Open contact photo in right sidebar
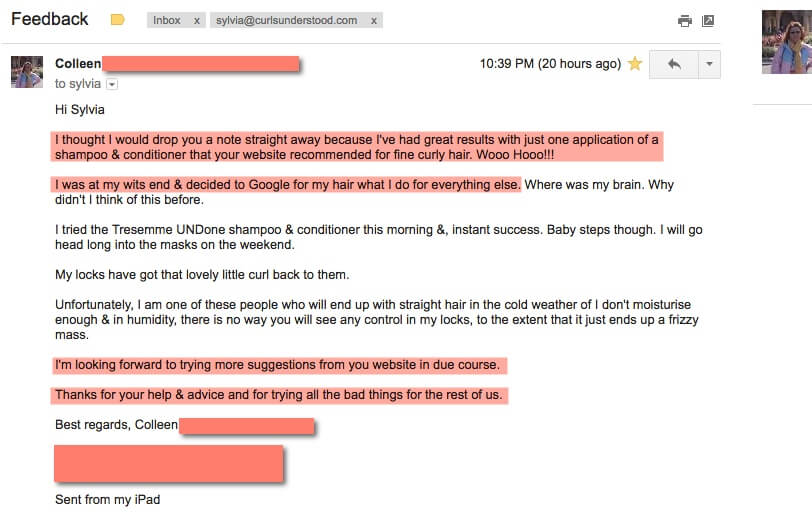Viewport: 812px width, 520px height. click(787, 42)
